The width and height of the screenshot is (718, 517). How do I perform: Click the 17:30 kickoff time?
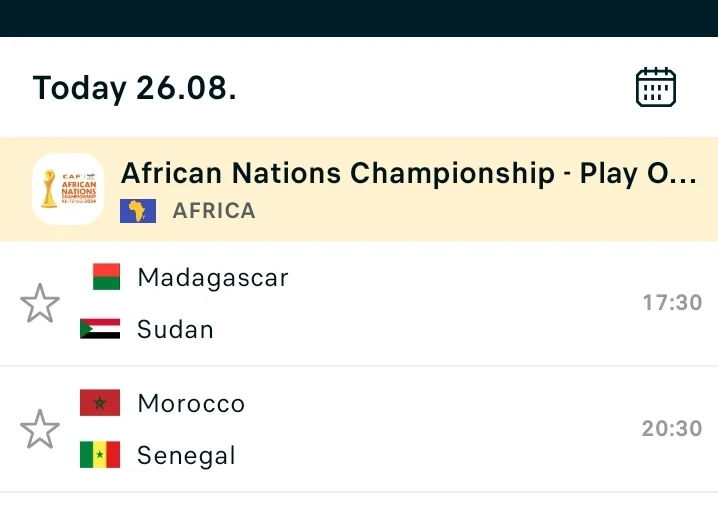coord(672,302)
